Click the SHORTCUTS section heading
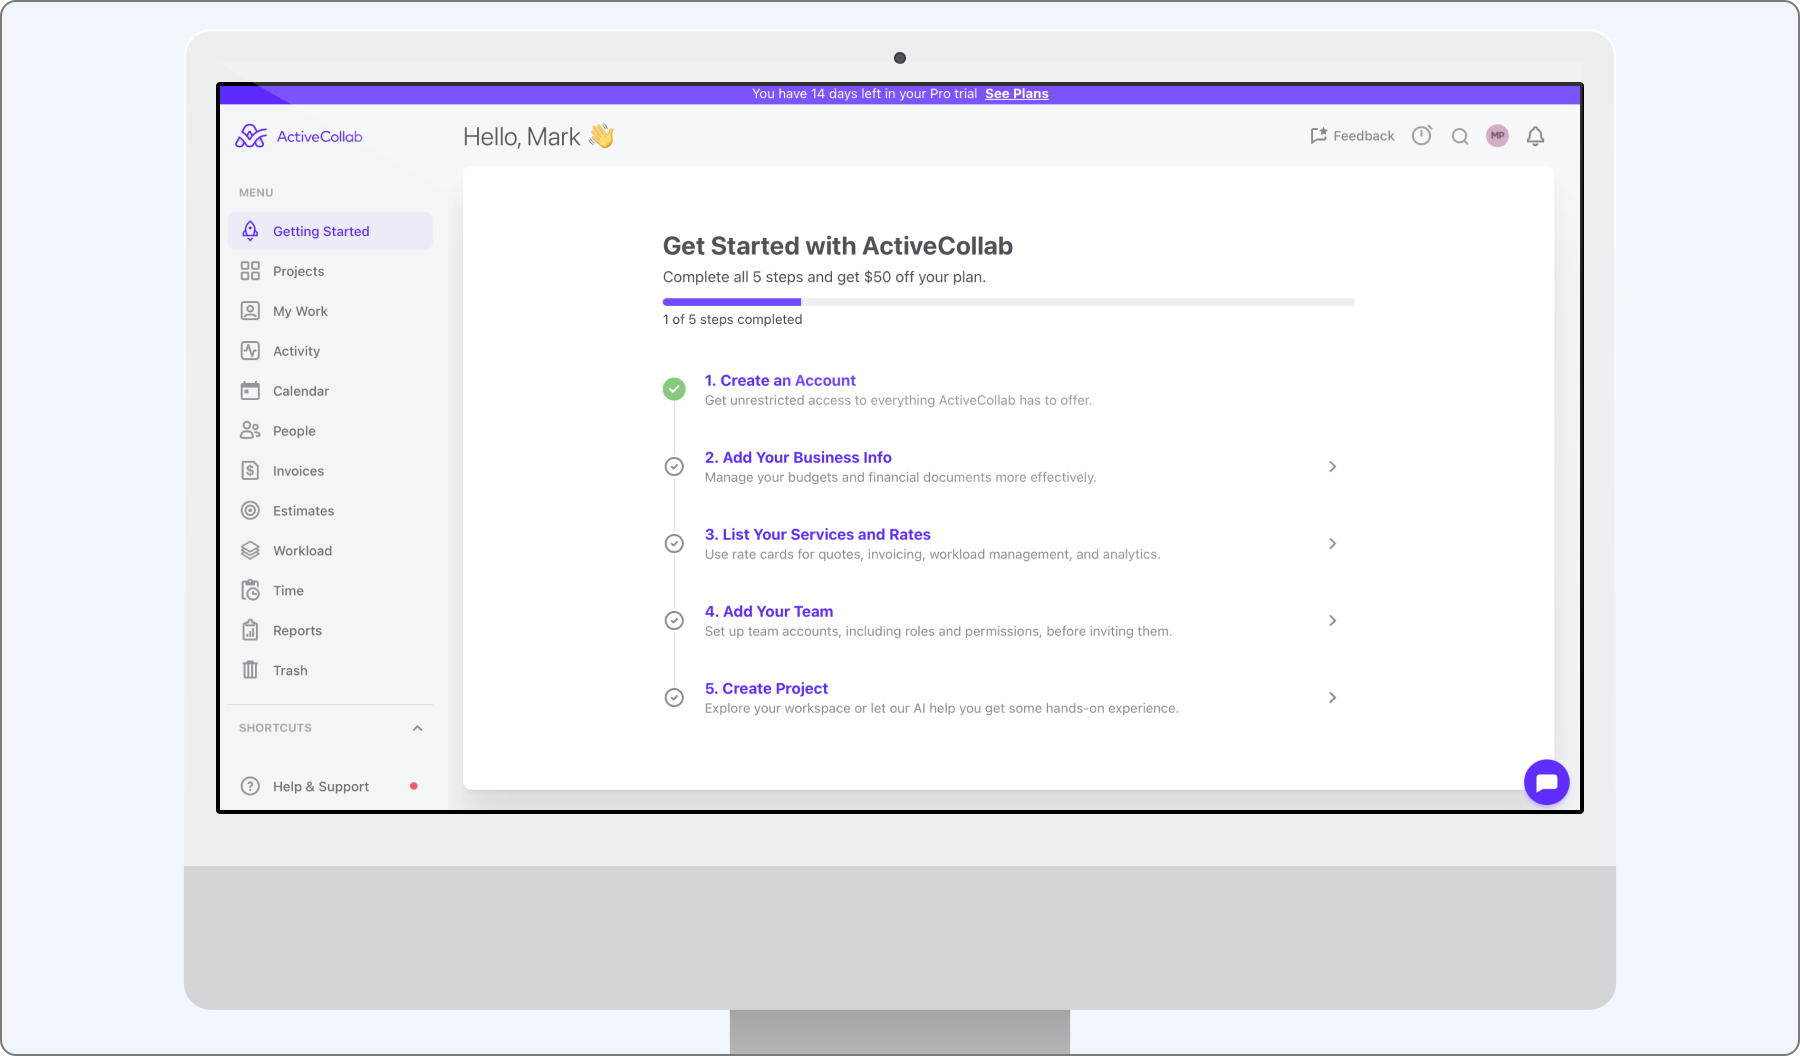The width and height of the screenshot is (1800, 1056). tap(275, 728)
